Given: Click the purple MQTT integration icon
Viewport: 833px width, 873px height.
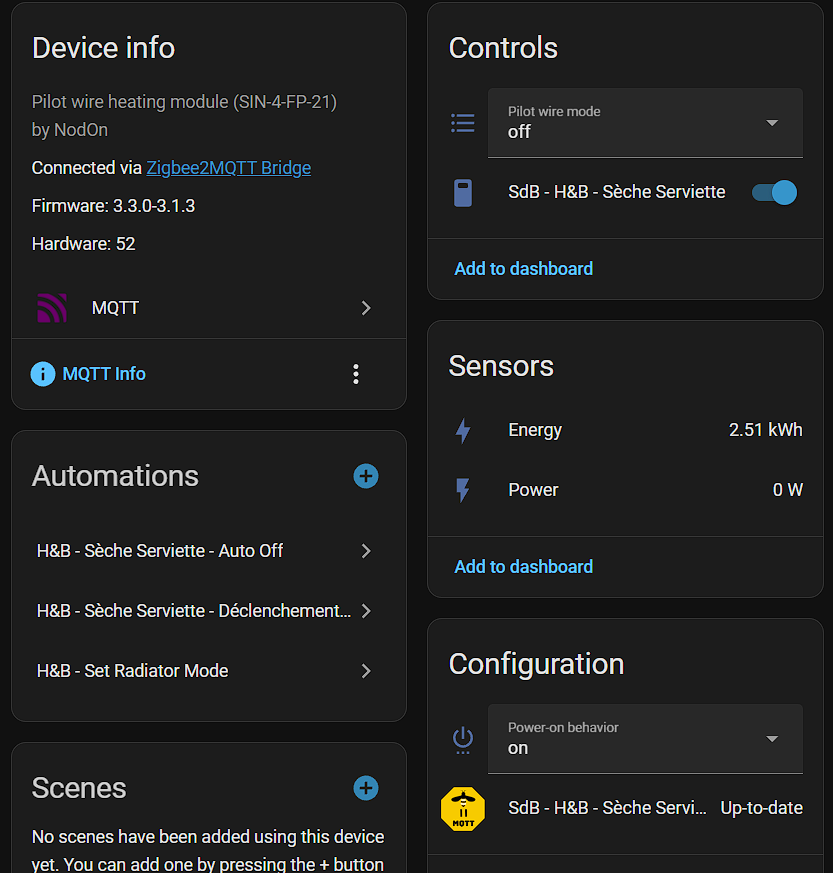Looking at the screenshot, I should [52, 308].
